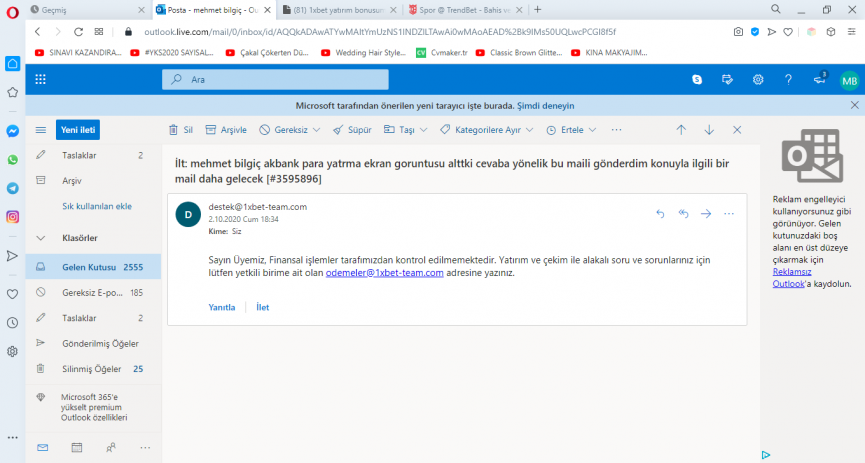Click Arşivle toolbar button

[226, 130]
